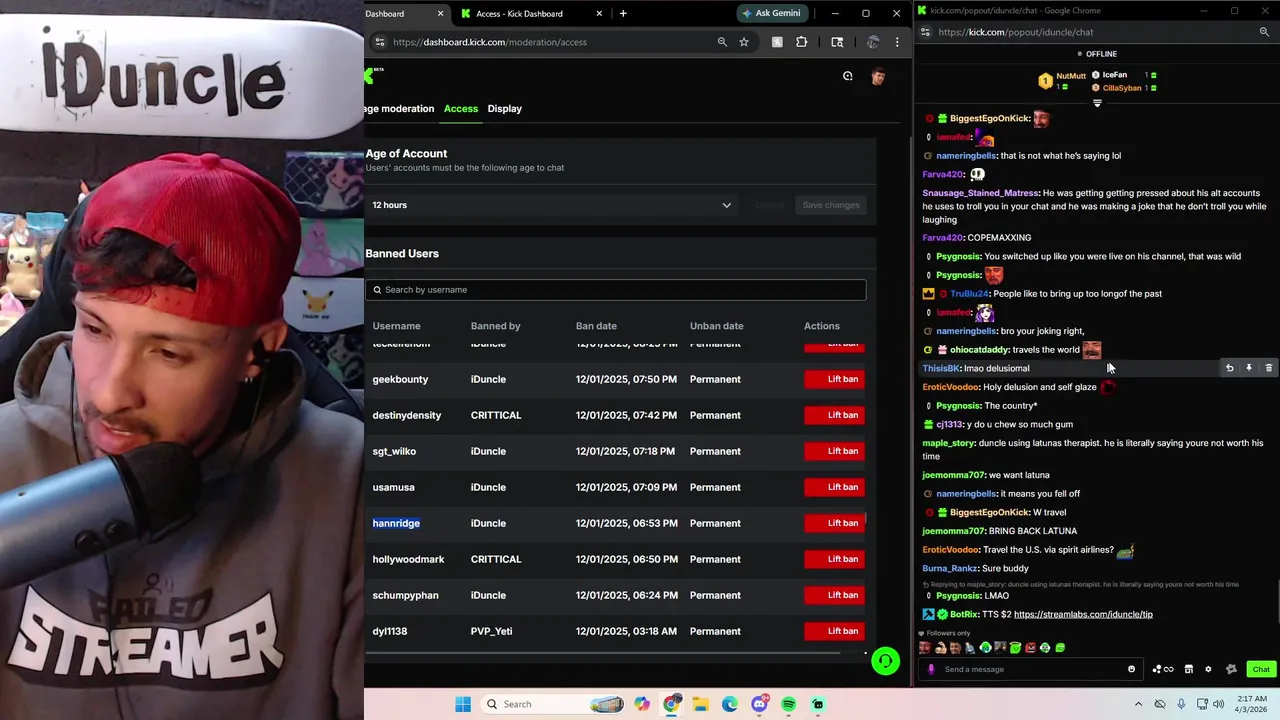The width and height of the screenshot is (1280, 720).
Task: Click the search icon in chat popout address bar
Action: point(1264,32)
